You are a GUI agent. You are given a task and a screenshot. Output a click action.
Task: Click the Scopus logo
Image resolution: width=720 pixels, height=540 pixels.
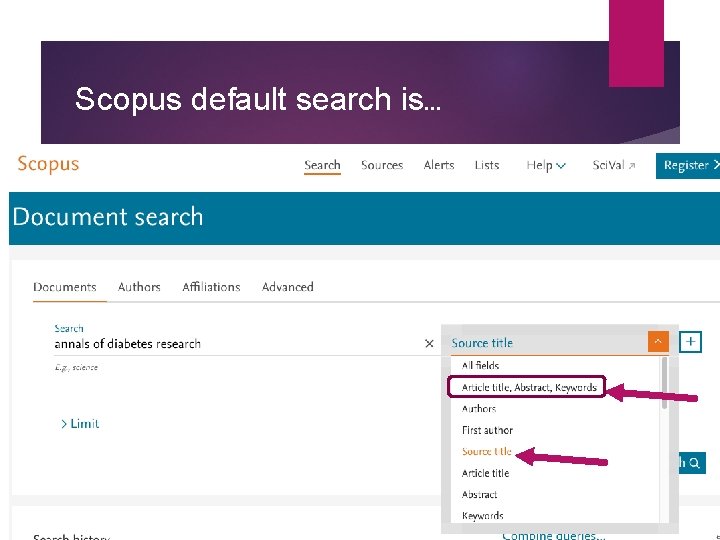(48, 164)
